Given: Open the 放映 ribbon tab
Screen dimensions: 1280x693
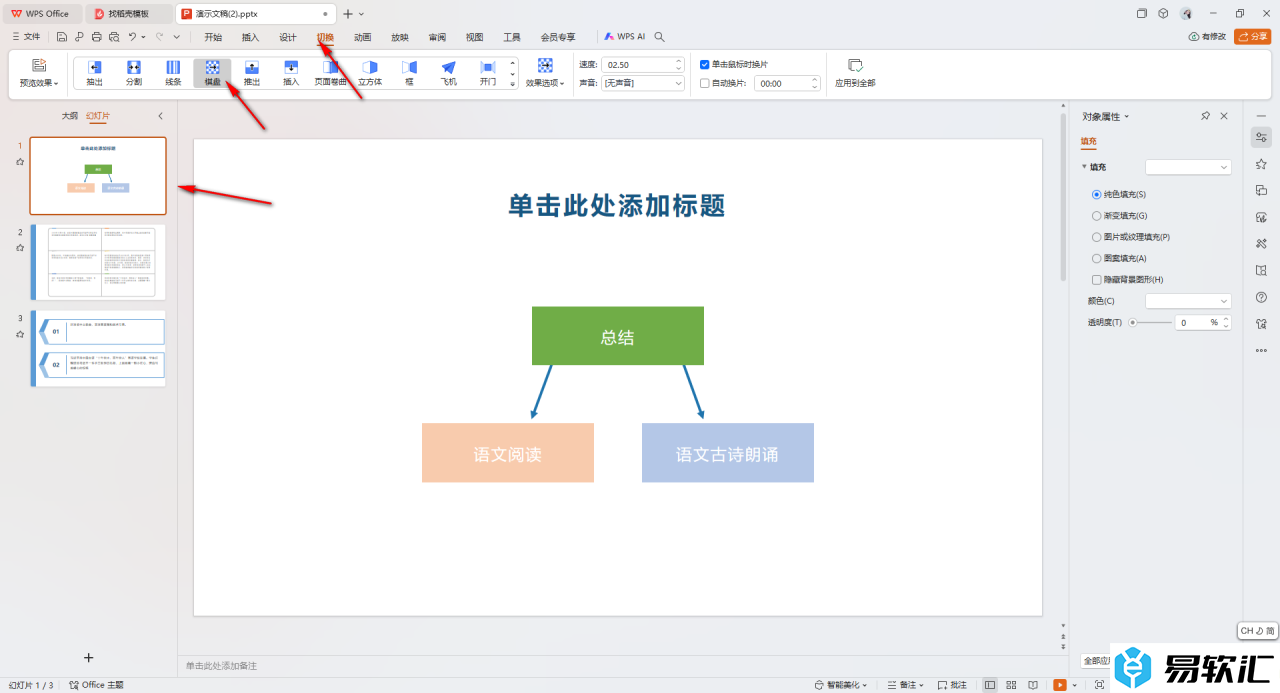Looking at the screenshot, I should click(400, 37).
